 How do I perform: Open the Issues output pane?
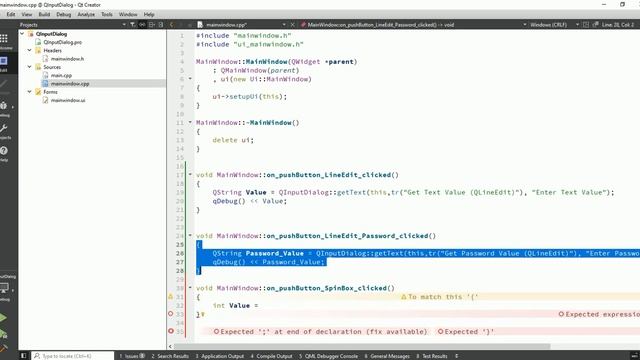click(x=132, y=356)
